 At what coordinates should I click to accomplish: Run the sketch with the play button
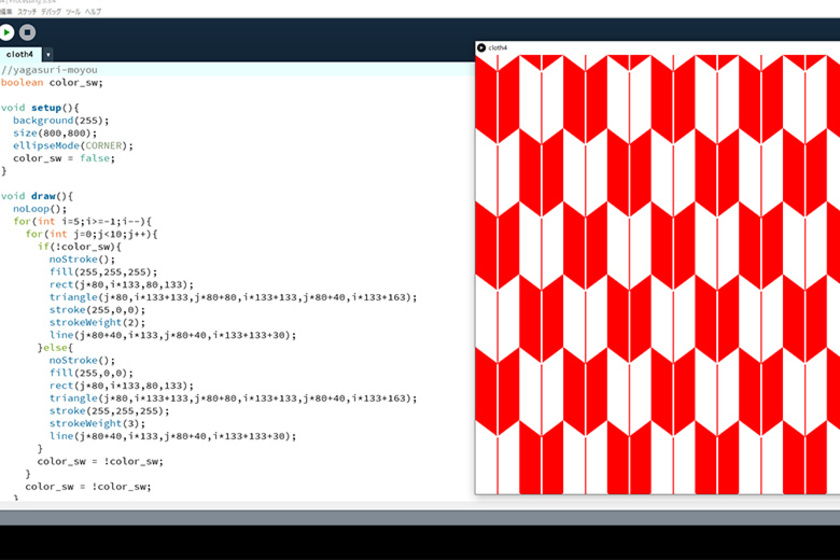click(7, 33)
